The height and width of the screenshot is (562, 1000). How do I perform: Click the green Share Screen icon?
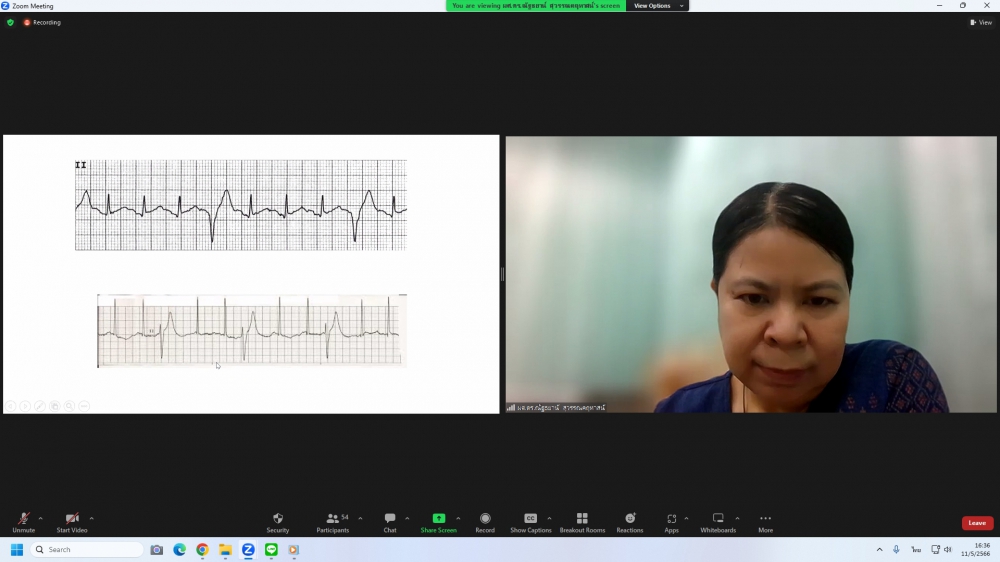click(438, 518)
